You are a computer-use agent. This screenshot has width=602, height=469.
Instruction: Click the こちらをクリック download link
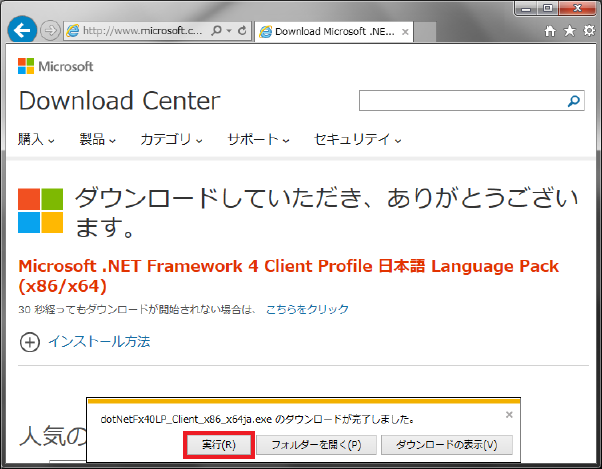point(307,309)
